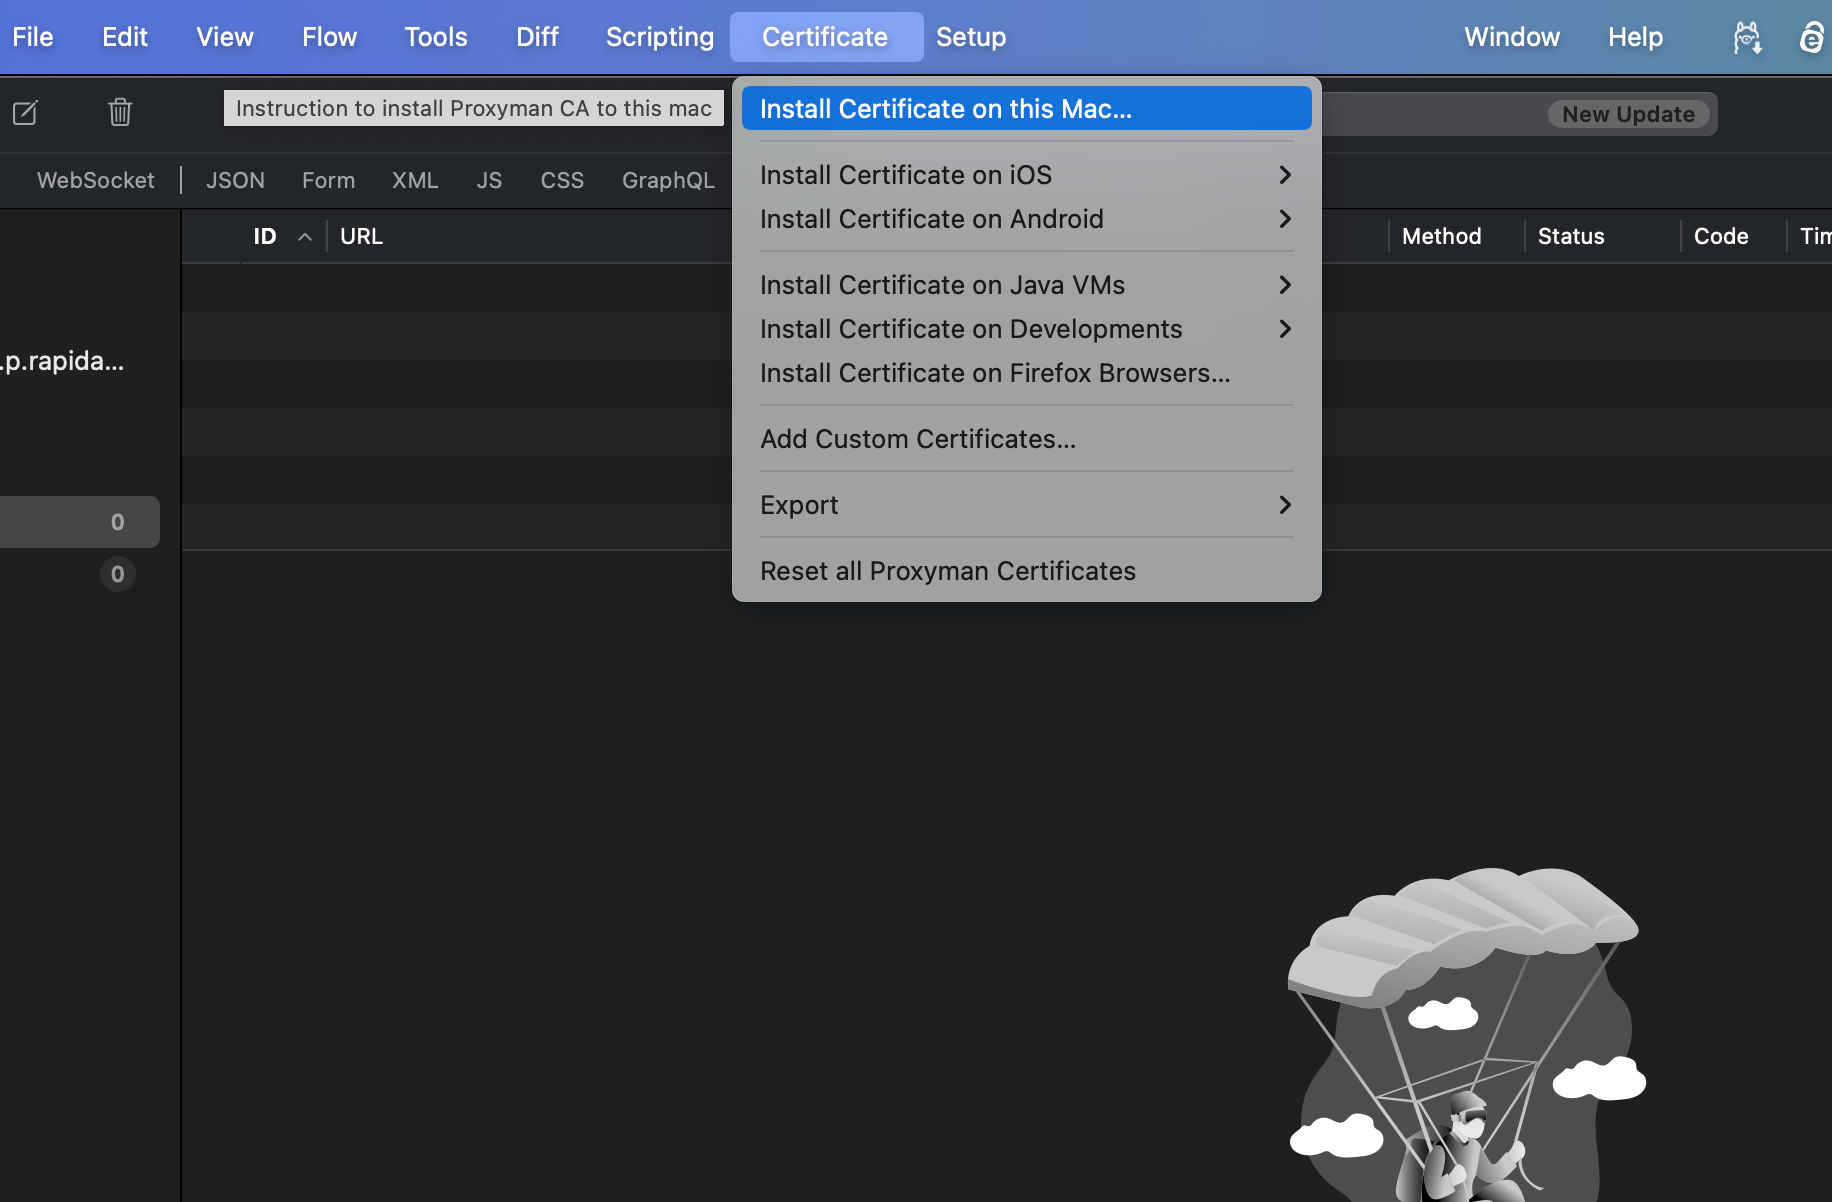Expand Install Certificate on Java VMs submenu
The image size is (1832, 1202).
point(1027,285)
